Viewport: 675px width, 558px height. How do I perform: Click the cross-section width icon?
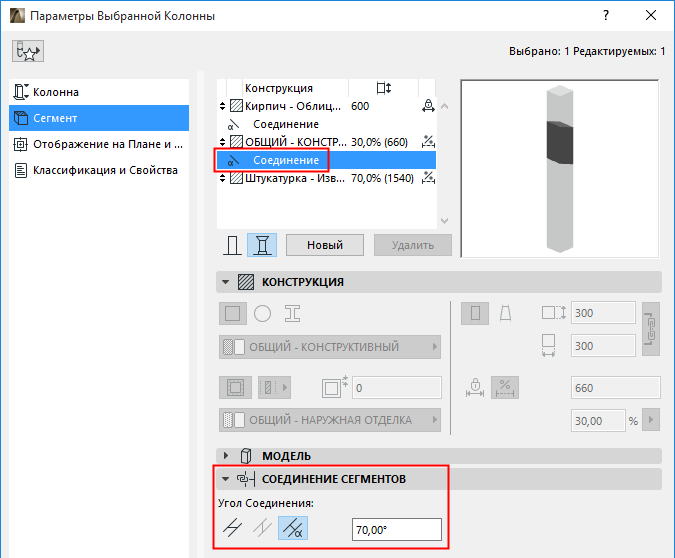point(548,346)
